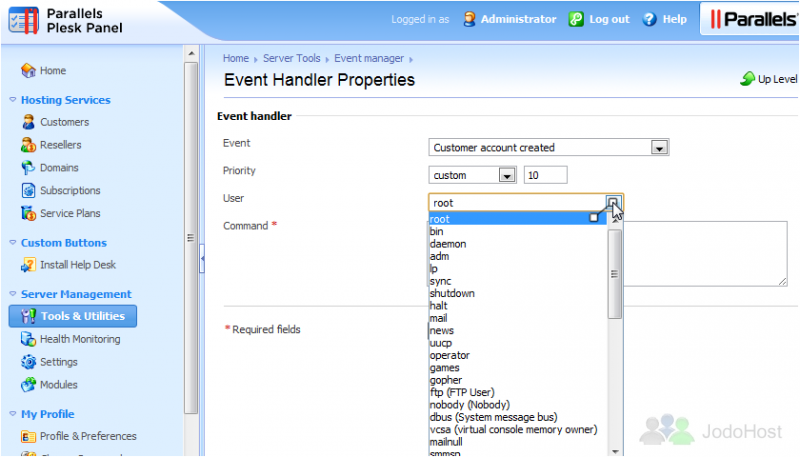The width and height of the screenshot is (800, 457).
Task: Click the Up Level link
Action: tap(777, 79)
